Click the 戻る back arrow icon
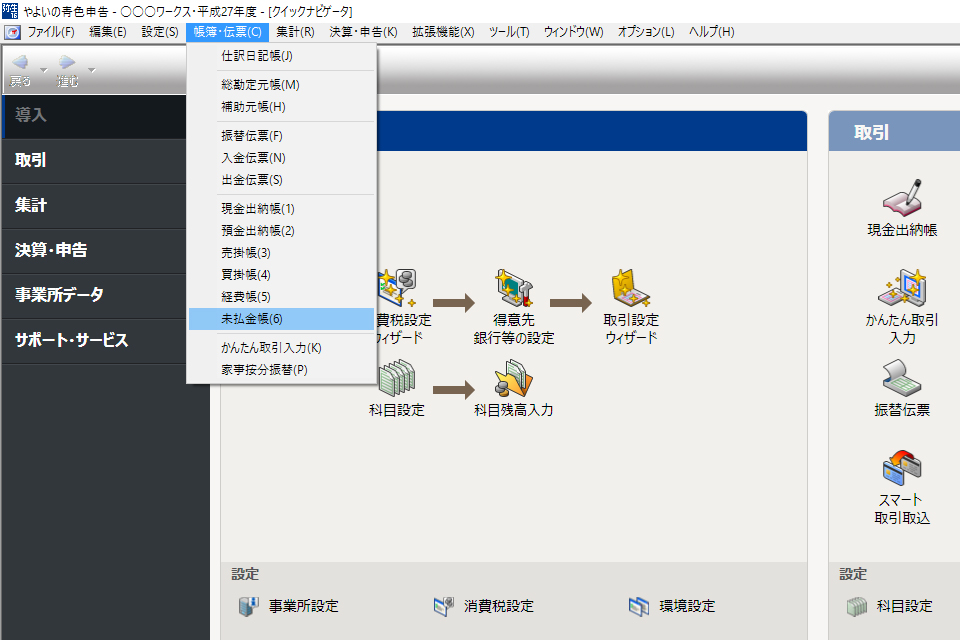 click(x=20, y=62)
